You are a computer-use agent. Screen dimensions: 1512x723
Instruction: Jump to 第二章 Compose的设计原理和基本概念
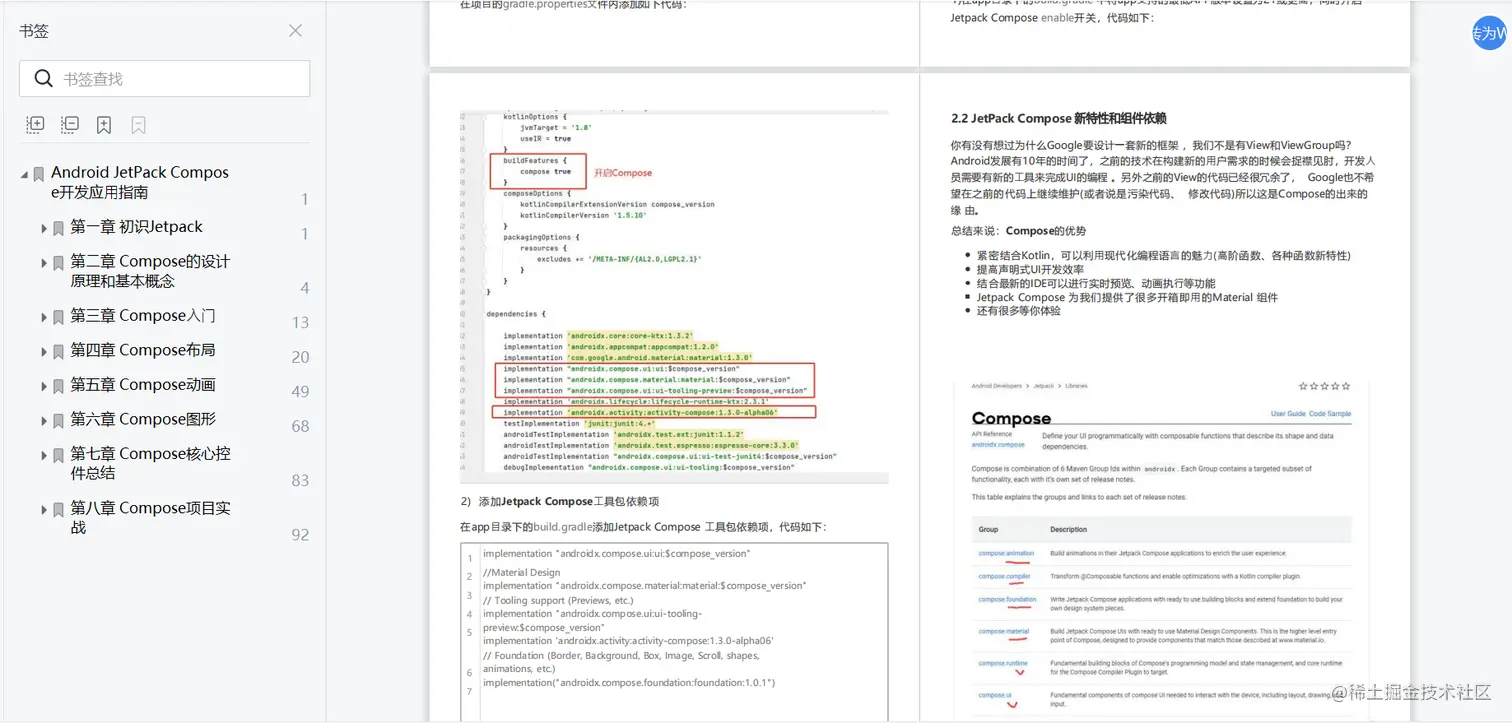150,271
